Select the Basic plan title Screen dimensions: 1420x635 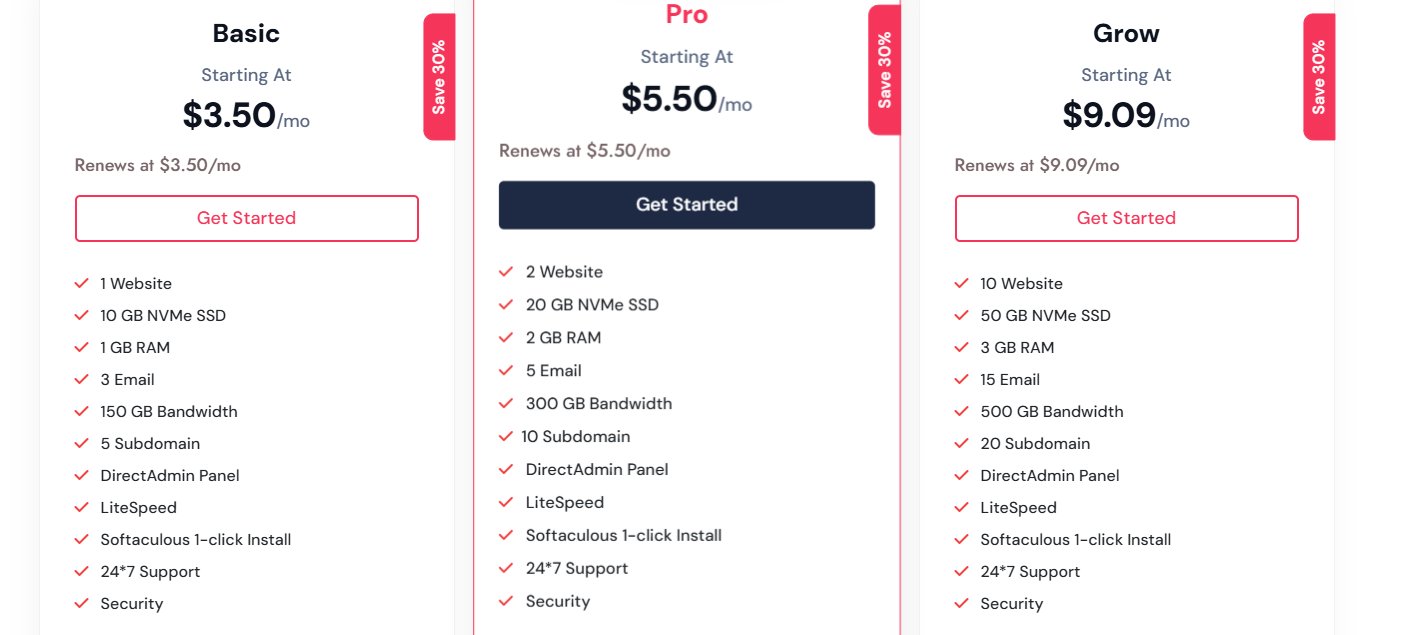tap(246, 33)
